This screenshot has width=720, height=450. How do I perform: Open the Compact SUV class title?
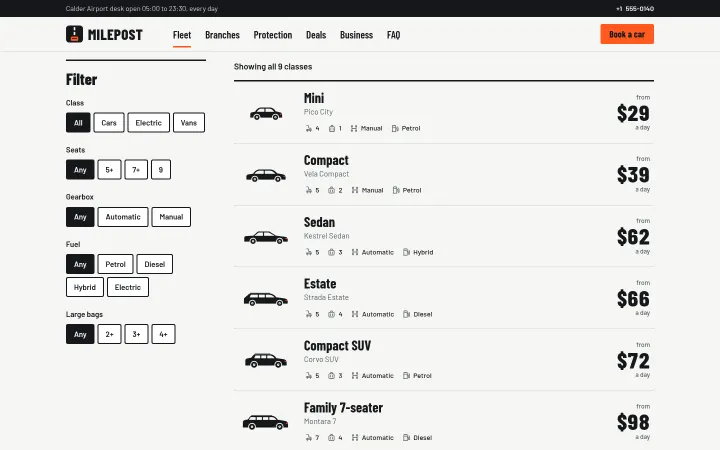tap(338, 346)
